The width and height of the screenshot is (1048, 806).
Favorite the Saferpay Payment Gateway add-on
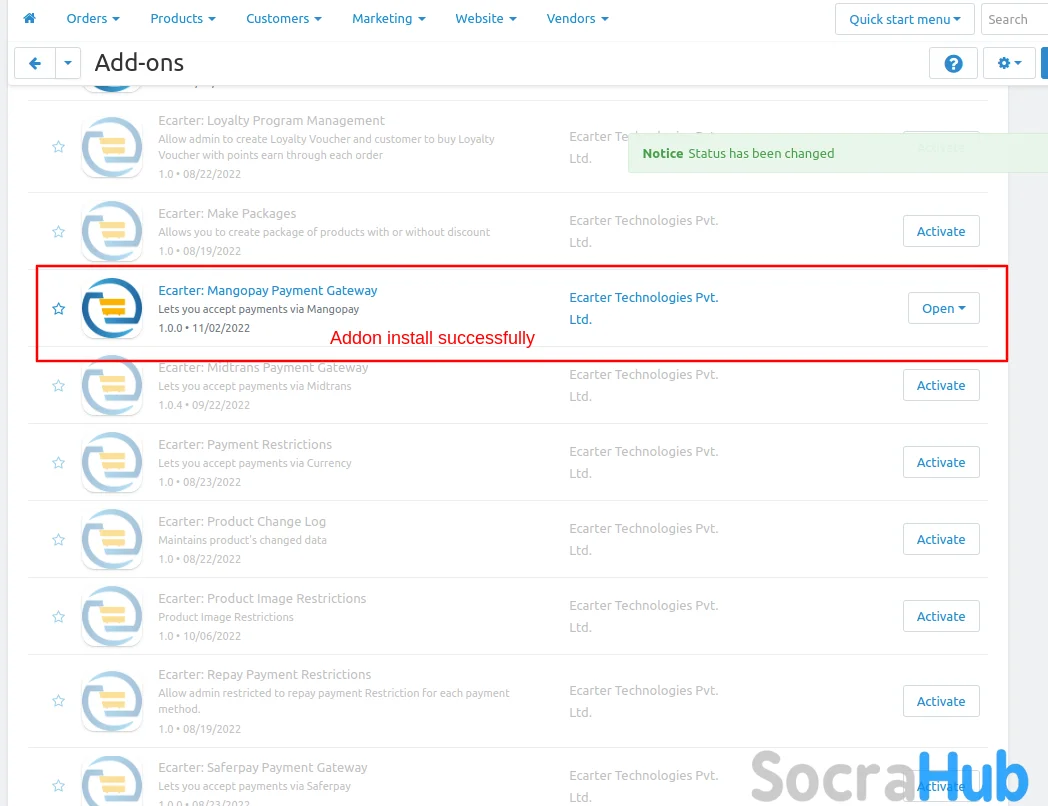tap(59, 786)
